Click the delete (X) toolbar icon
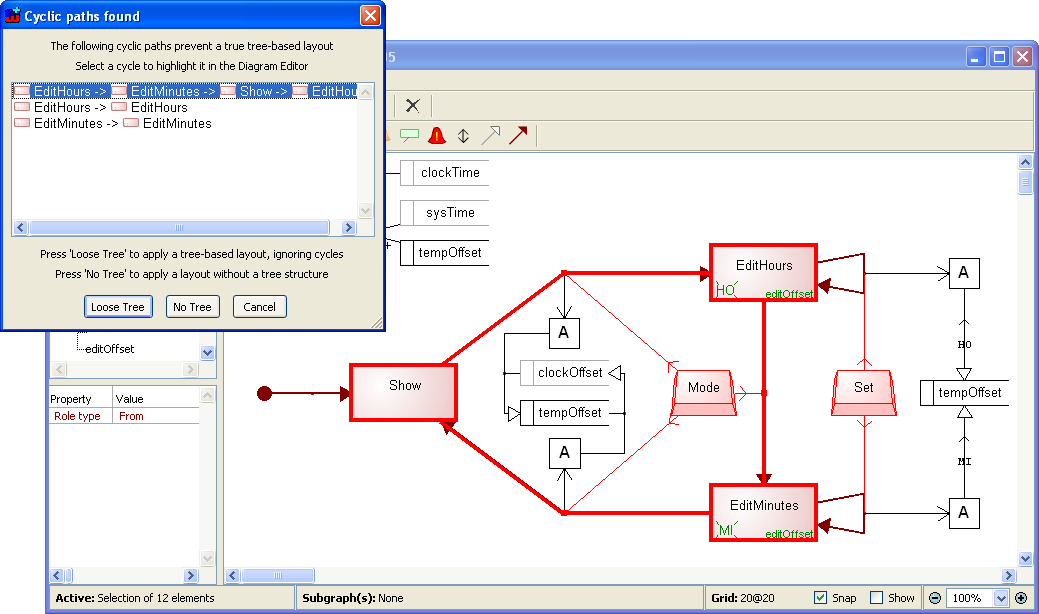 [412, 106]
